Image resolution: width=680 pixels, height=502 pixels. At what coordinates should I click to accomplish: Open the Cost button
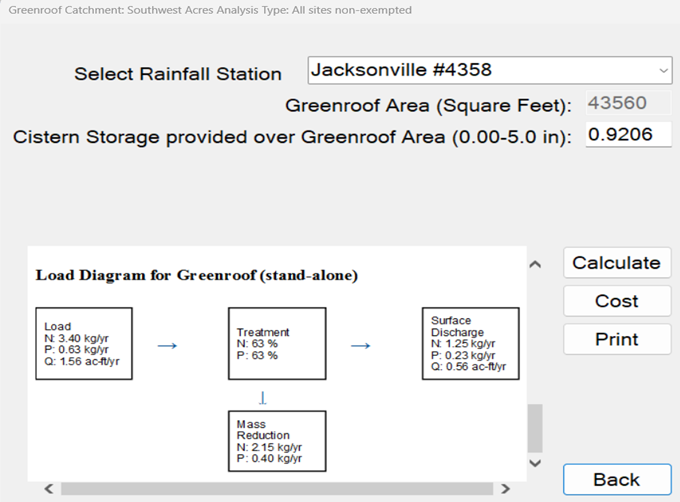(616, 301)
